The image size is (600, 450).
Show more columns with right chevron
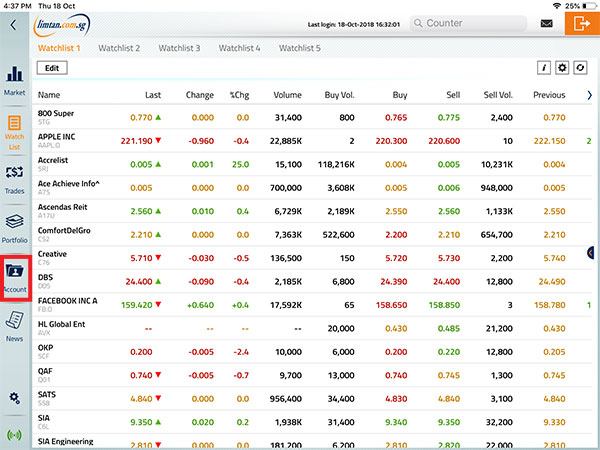pyautogui.click(x=589, y=95)
